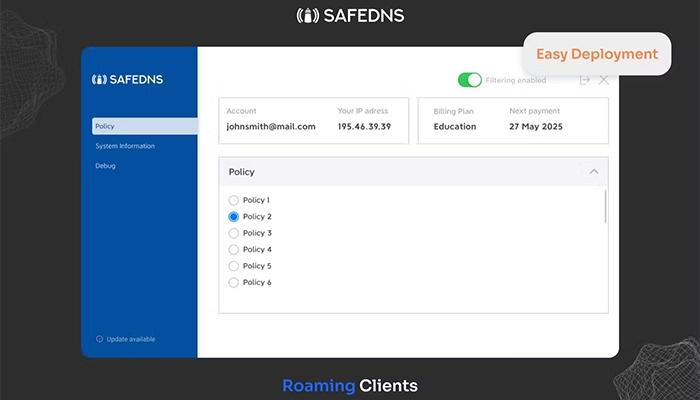
Task: Click the logout icon beside close
Action: [x=584, y=80]
